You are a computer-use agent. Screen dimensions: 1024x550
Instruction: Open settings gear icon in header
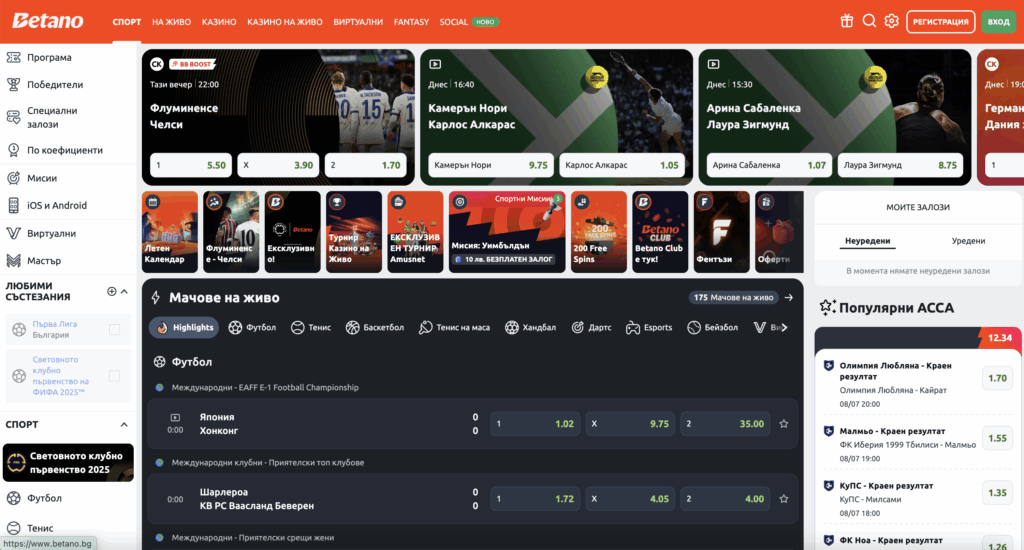(892, 21)
